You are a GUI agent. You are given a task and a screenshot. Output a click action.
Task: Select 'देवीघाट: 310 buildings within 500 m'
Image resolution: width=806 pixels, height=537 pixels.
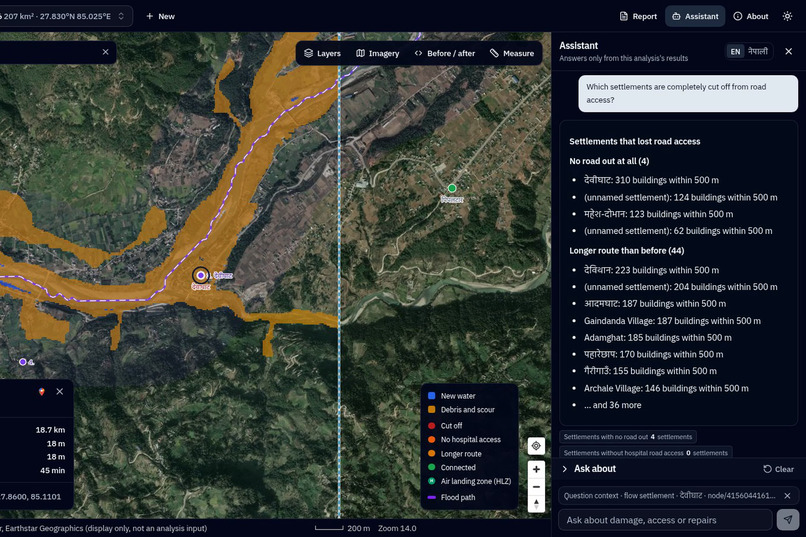tap(651, 180)
